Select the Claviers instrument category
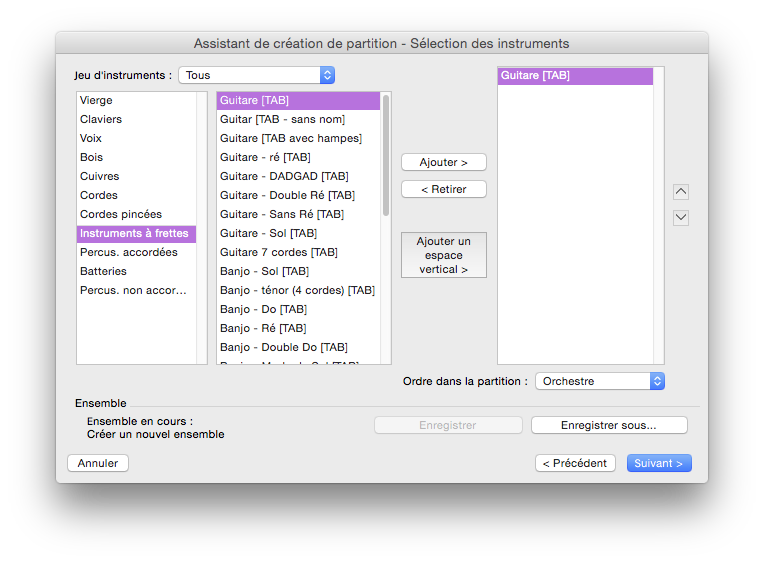The height and width of the screenshot is (563, 764). coord(101,119)
